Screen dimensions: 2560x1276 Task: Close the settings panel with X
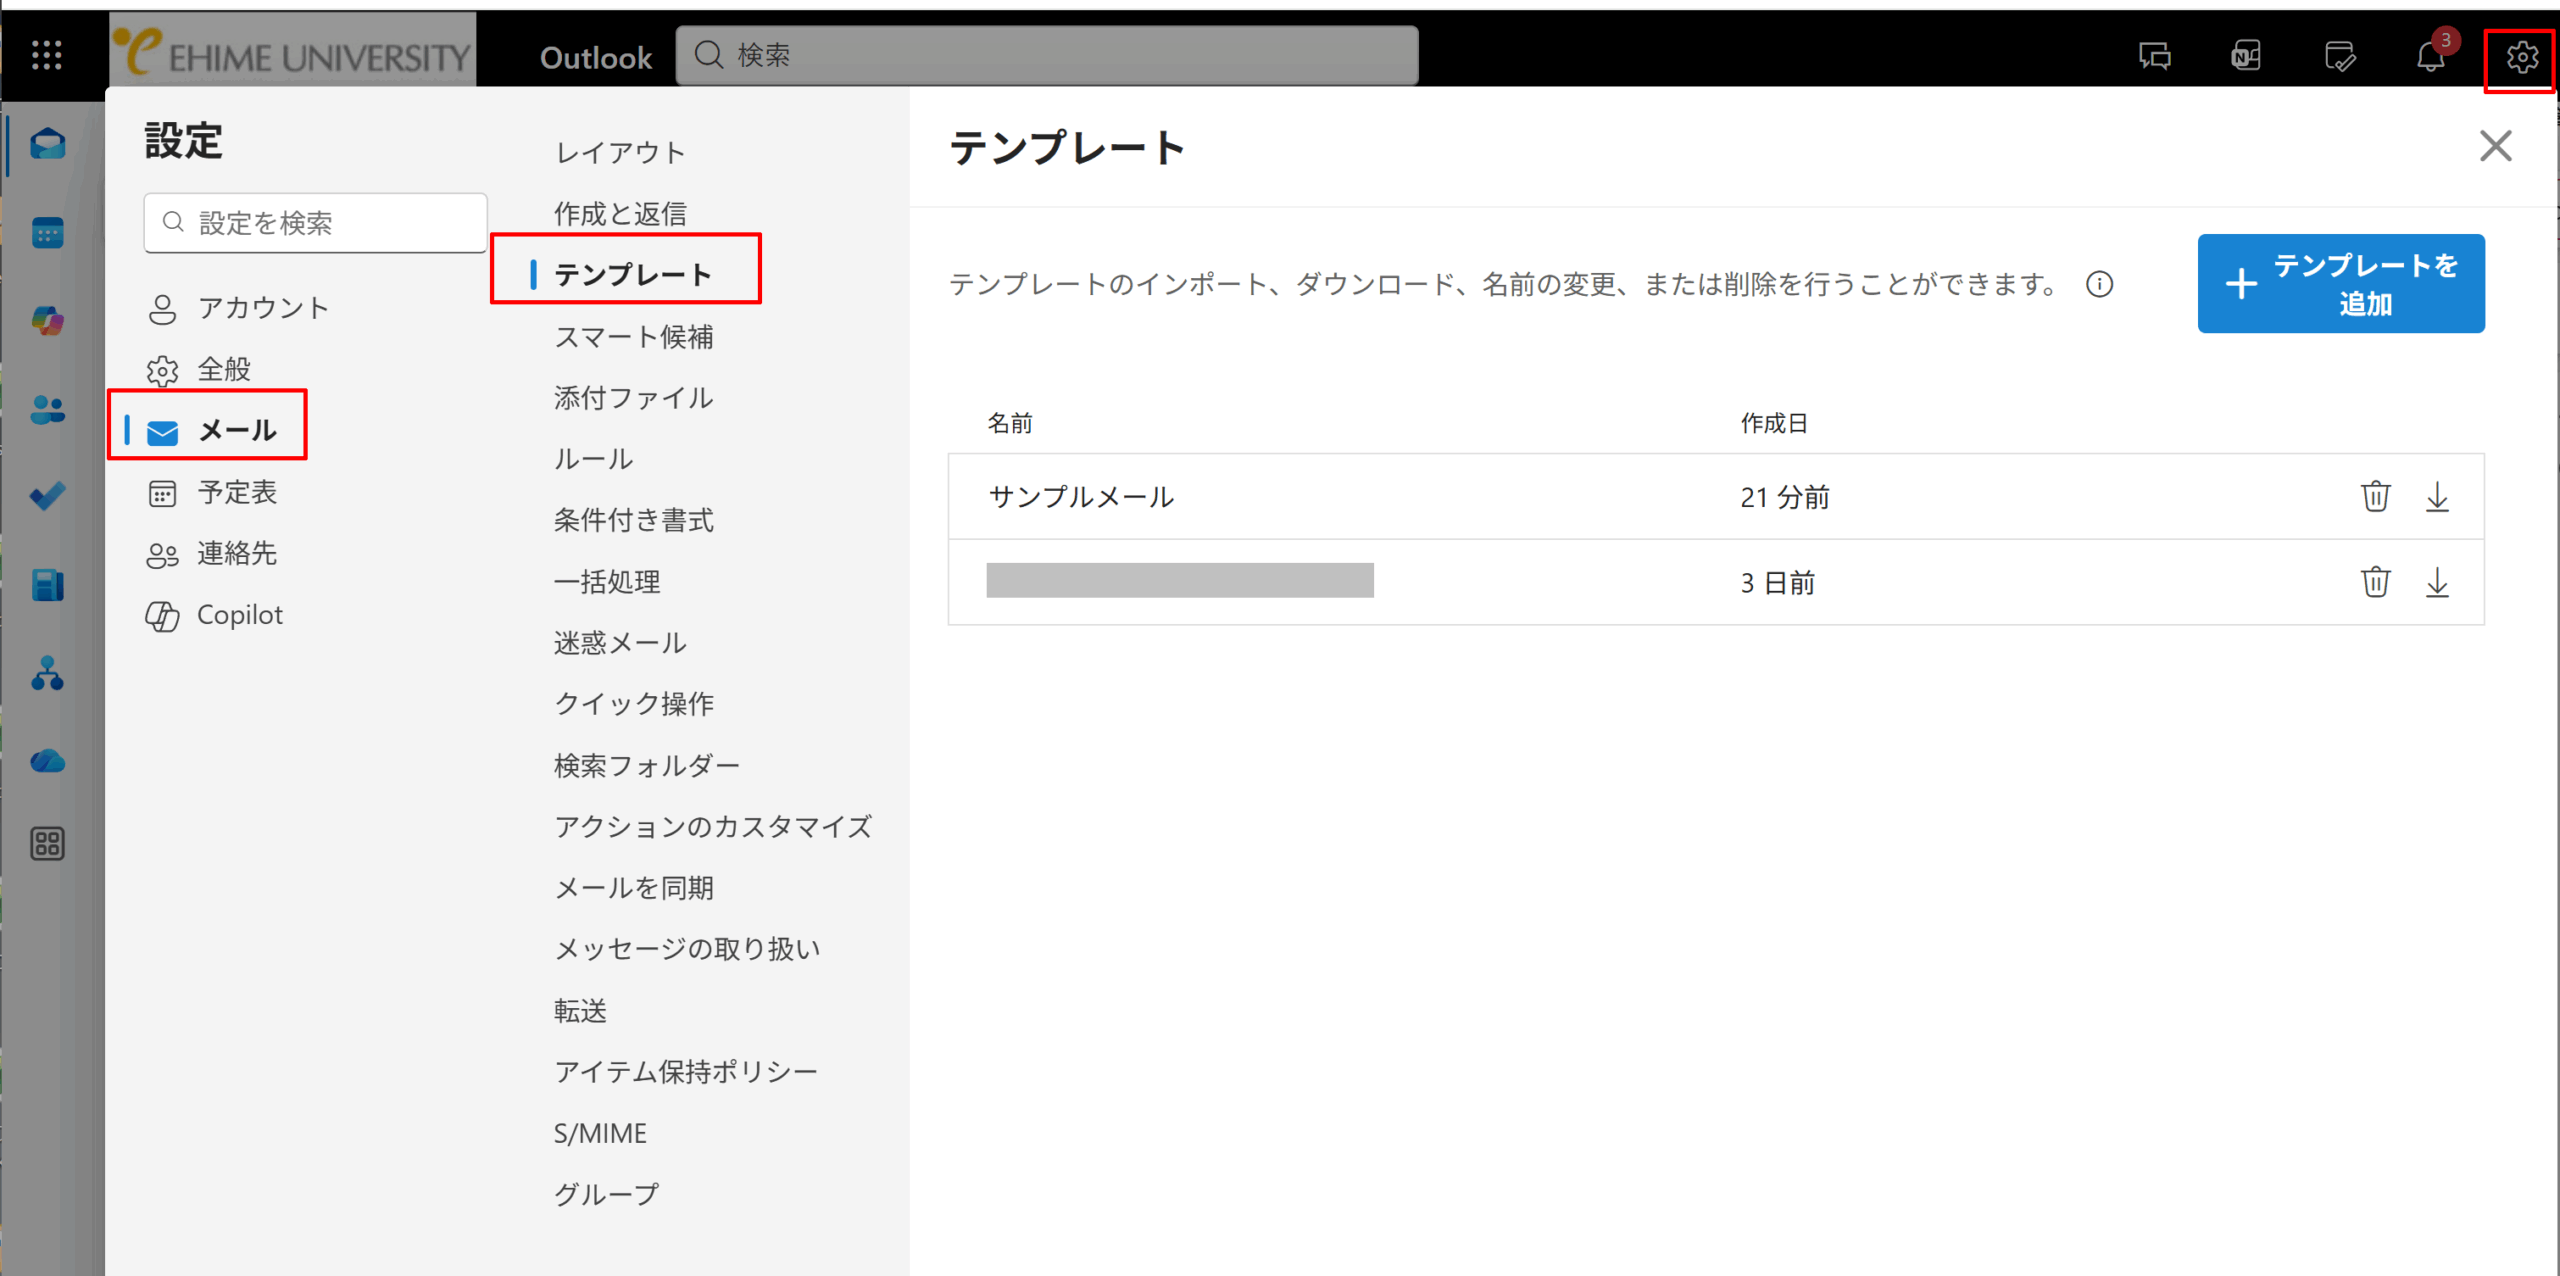point(2495,146)
